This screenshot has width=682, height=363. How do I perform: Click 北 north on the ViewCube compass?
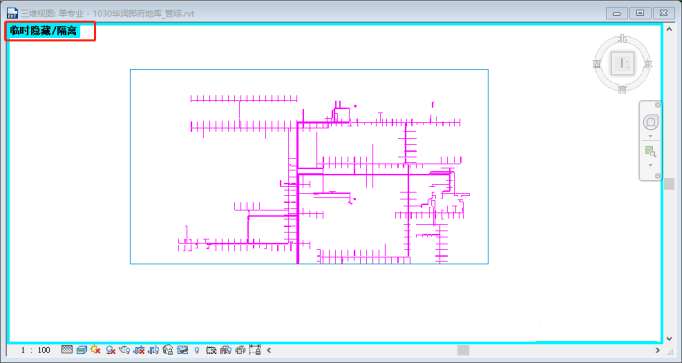click(x=622, y=40)
